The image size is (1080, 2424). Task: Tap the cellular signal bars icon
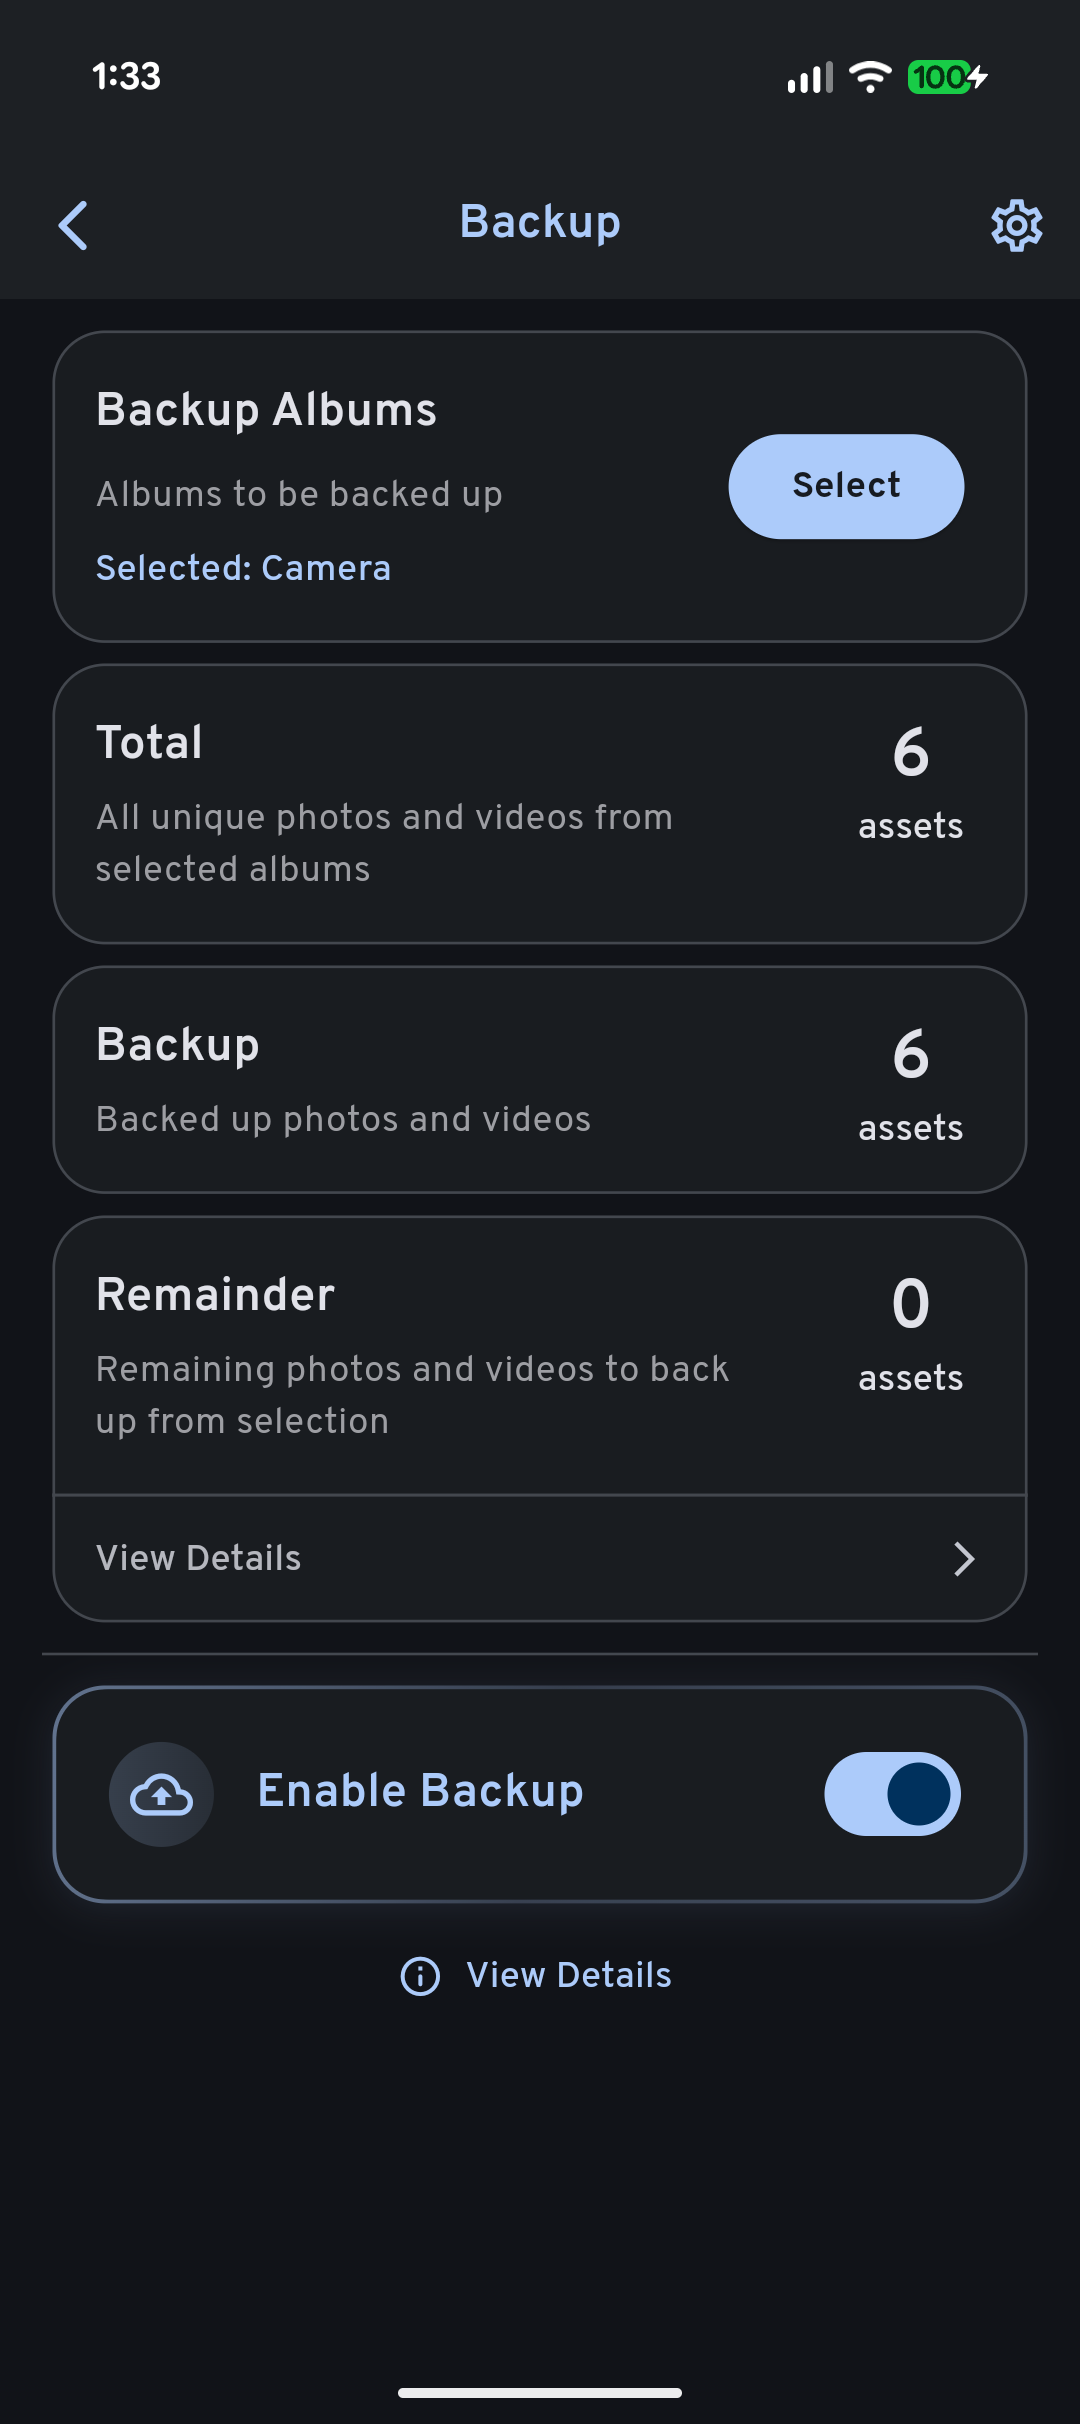click(809, 78)
